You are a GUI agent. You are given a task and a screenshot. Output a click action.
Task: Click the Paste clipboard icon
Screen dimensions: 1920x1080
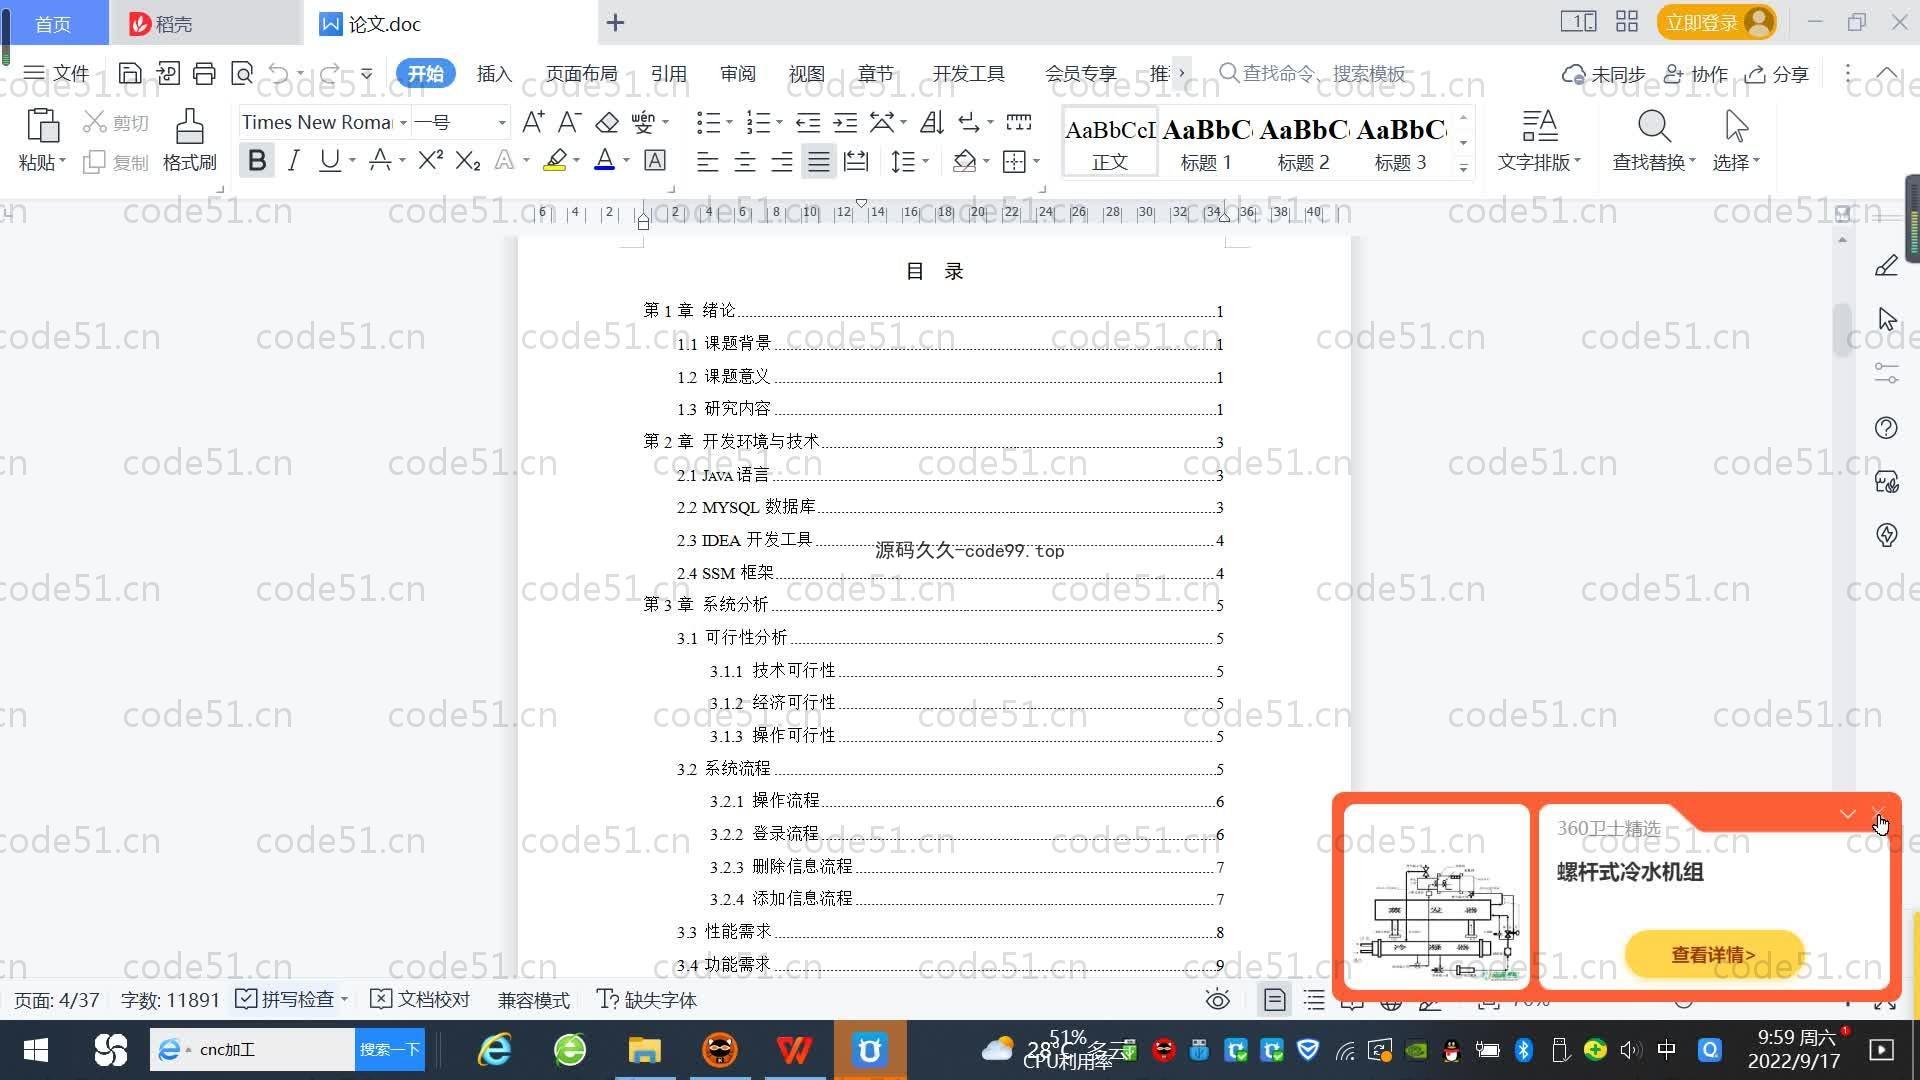click(41, 127)
